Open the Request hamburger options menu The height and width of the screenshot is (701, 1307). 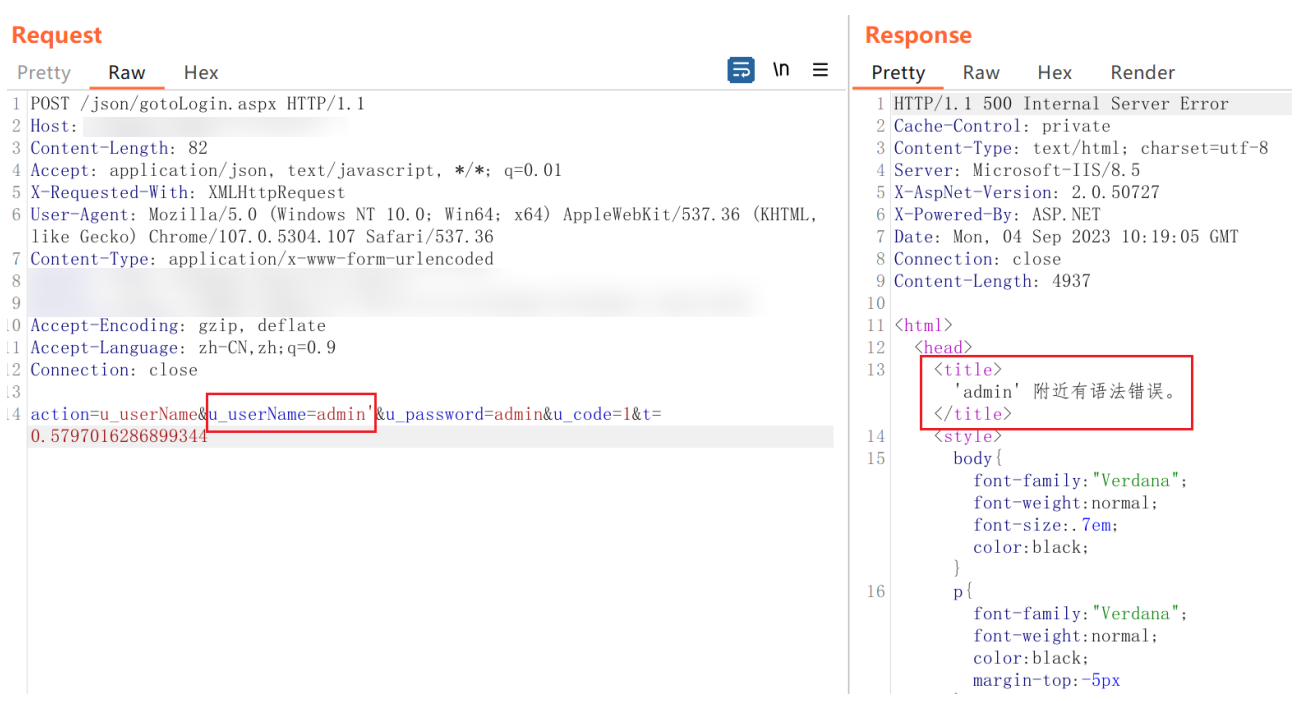[x=820, y=70]
